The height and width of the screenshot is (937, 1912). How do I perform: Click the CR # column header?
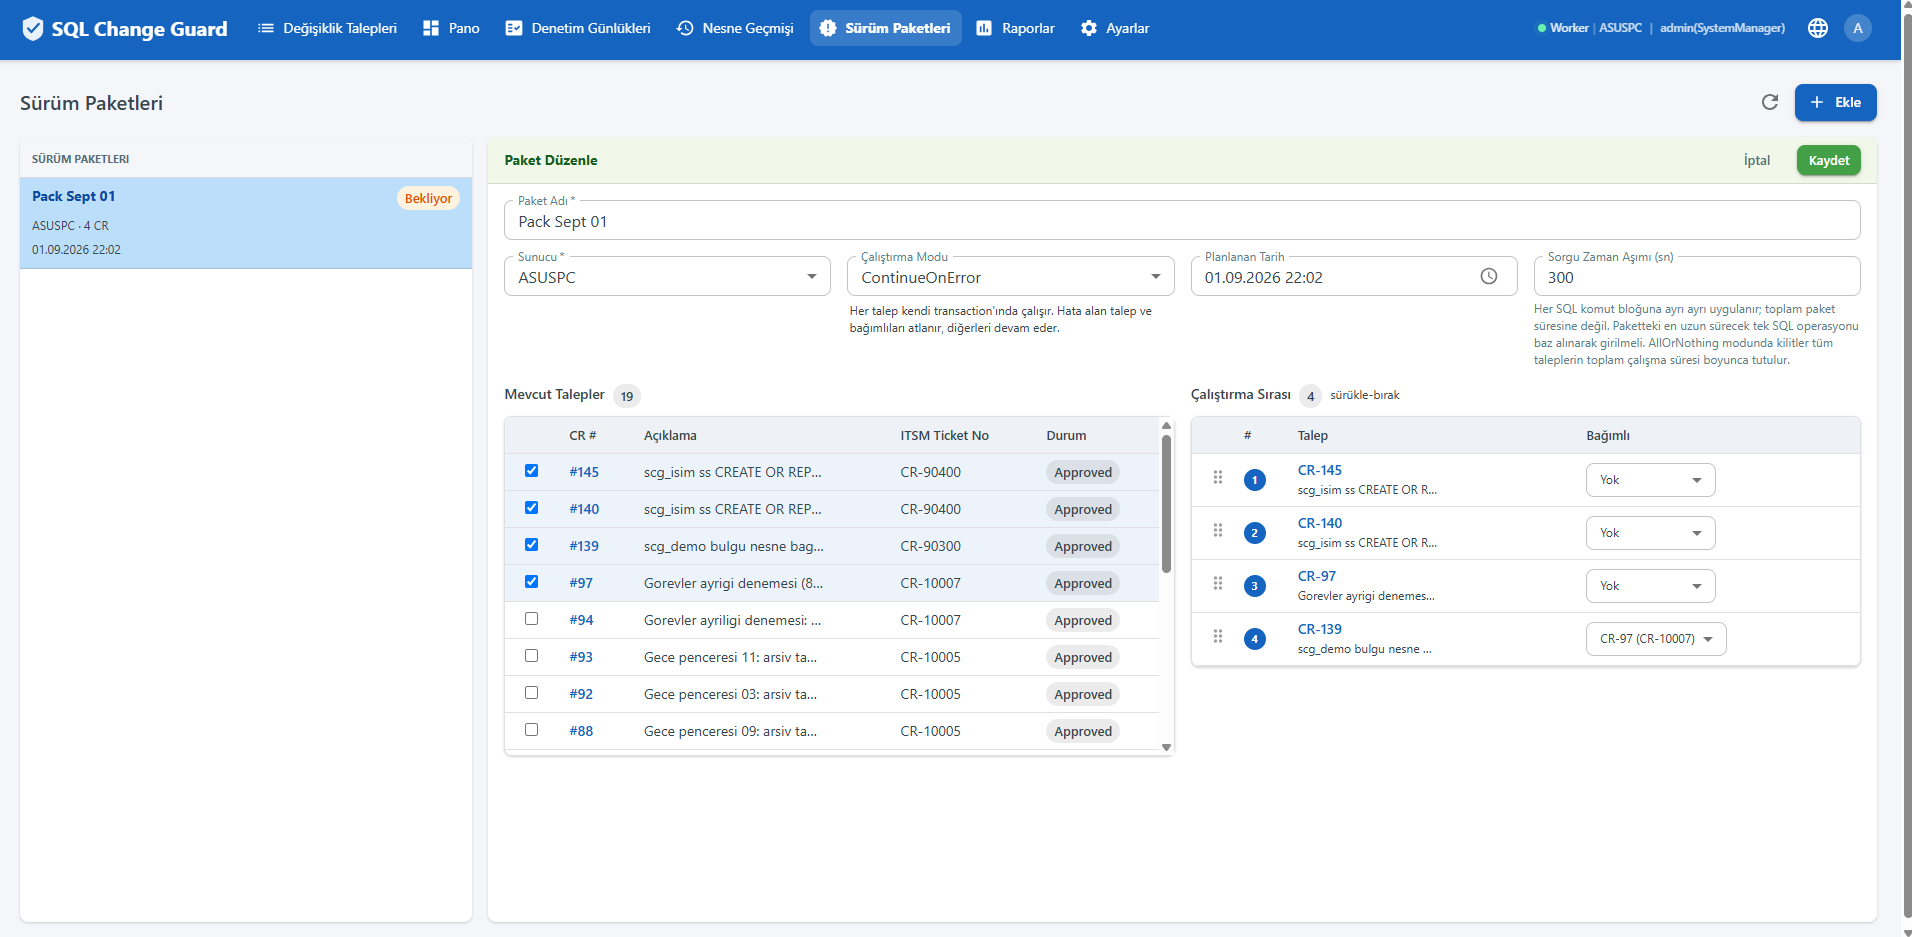click(x=582, y=435)
